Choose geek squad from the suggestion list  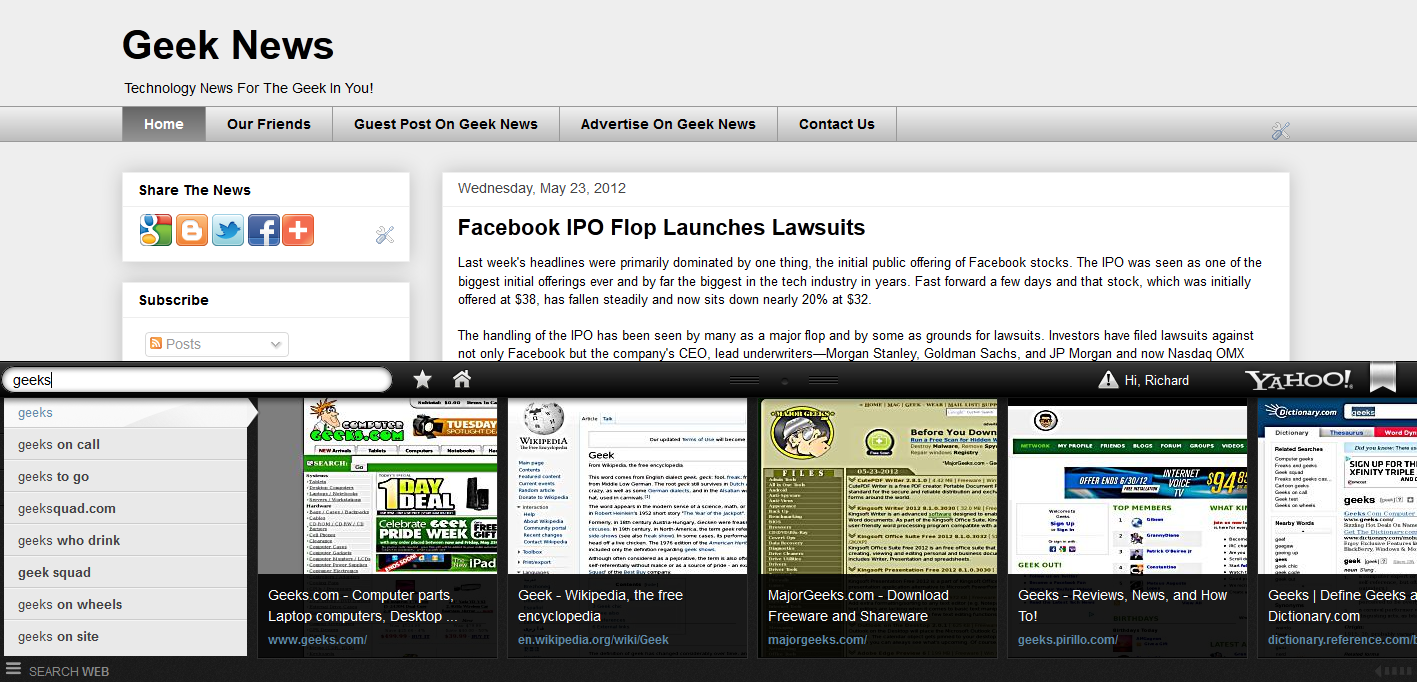click(55, 572)
